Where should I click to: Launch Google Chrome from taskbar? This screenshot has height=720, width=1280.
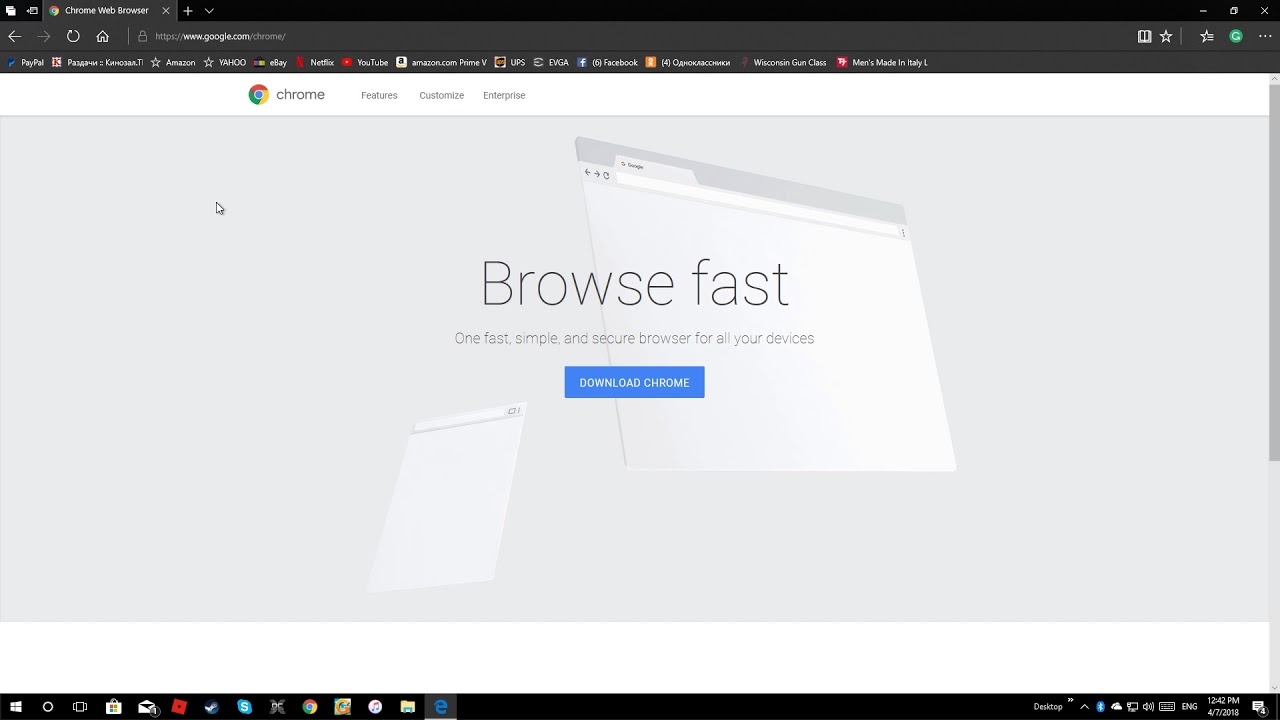[x=310, y=707]
